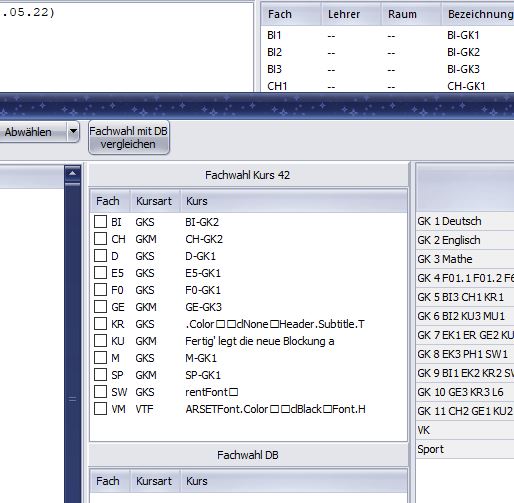The height and width of the screenshot is (503, 514).
Task: Select GK 2 Englisch row
Action: [465, 240]
